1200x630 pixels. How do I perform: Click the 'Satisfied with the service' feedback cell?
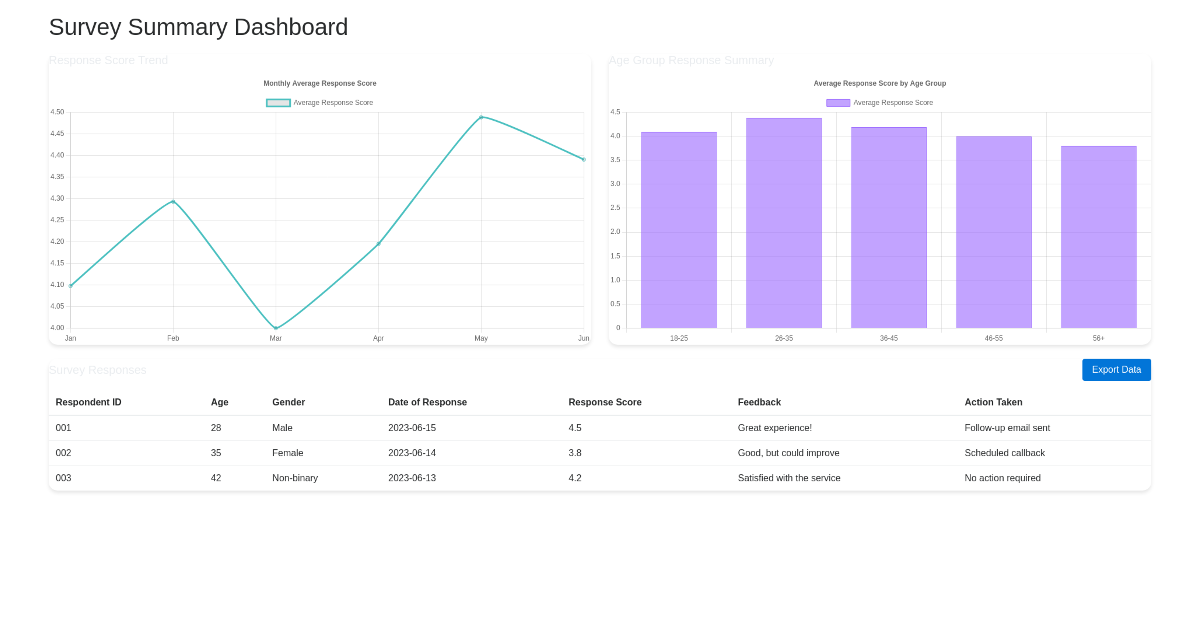click(788, 478)
